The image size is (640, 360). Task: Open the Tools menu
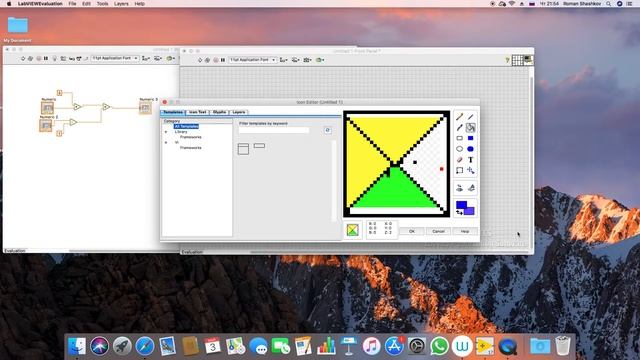pyautogui.click(x=102, y=4)
